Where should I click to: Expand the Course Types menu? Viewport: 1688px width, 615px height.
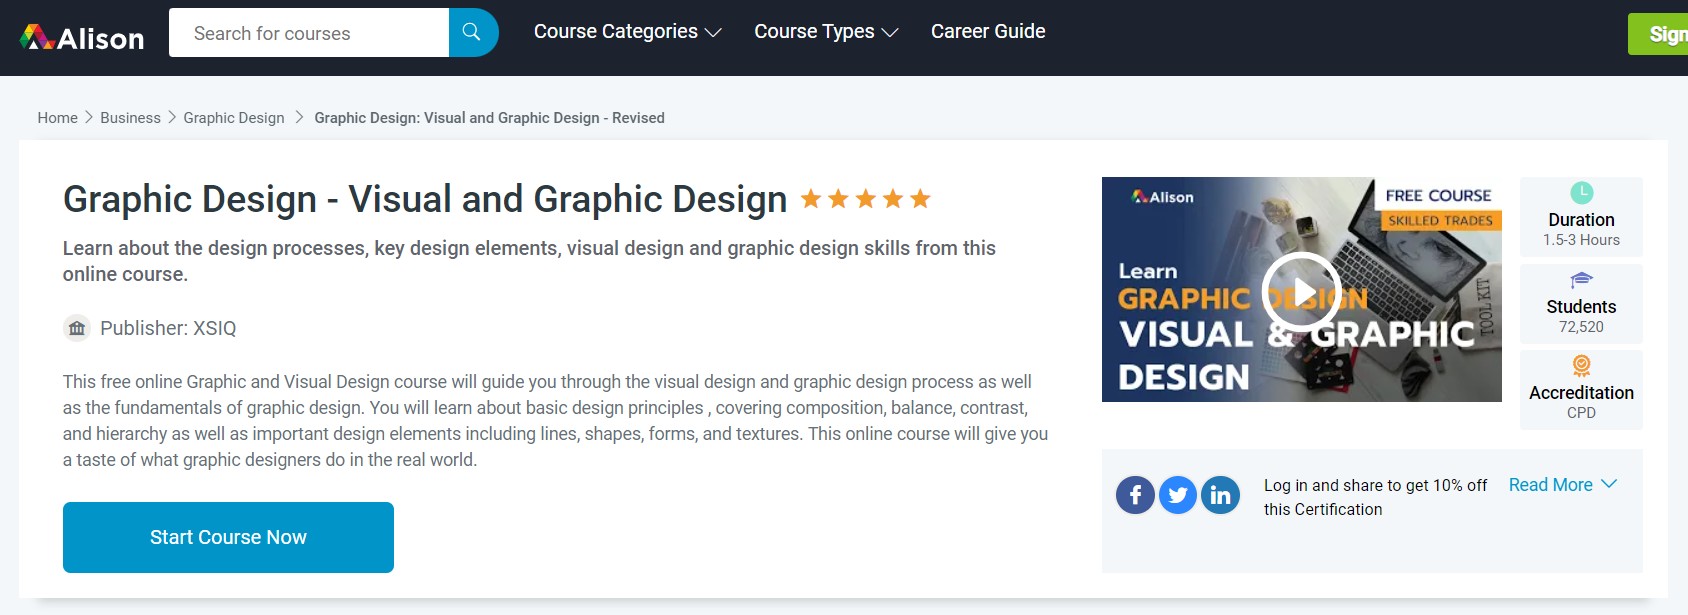point(826,32)
